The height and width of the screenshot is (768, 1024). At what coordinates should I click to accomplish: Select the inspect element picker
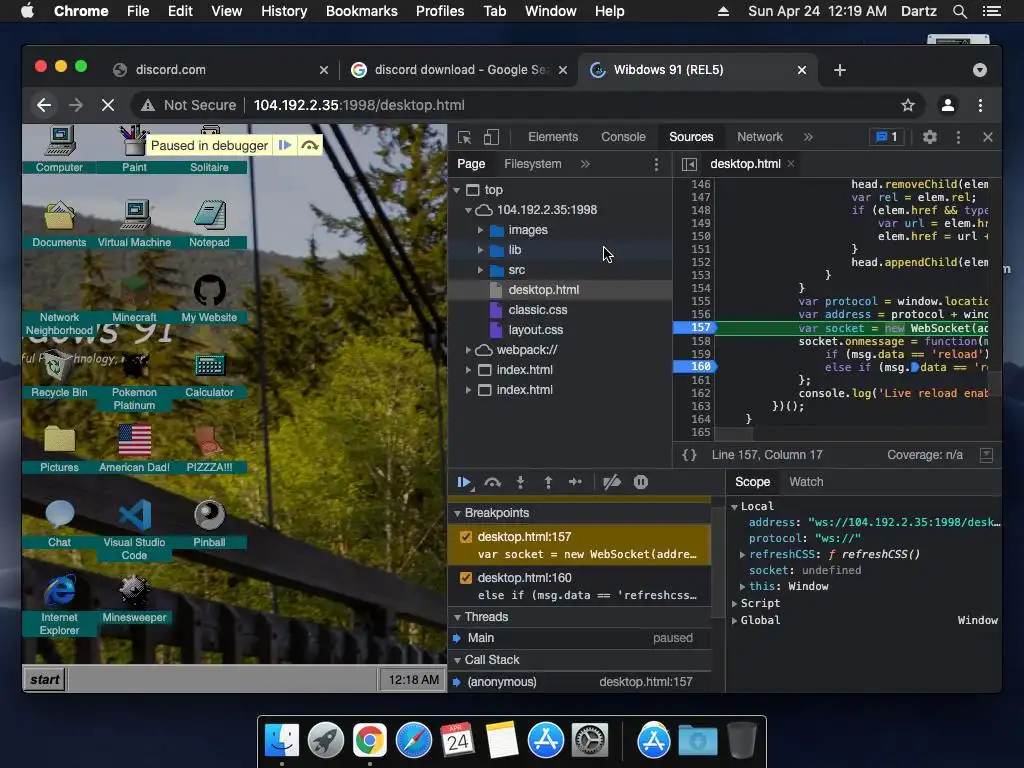(464, 136)
